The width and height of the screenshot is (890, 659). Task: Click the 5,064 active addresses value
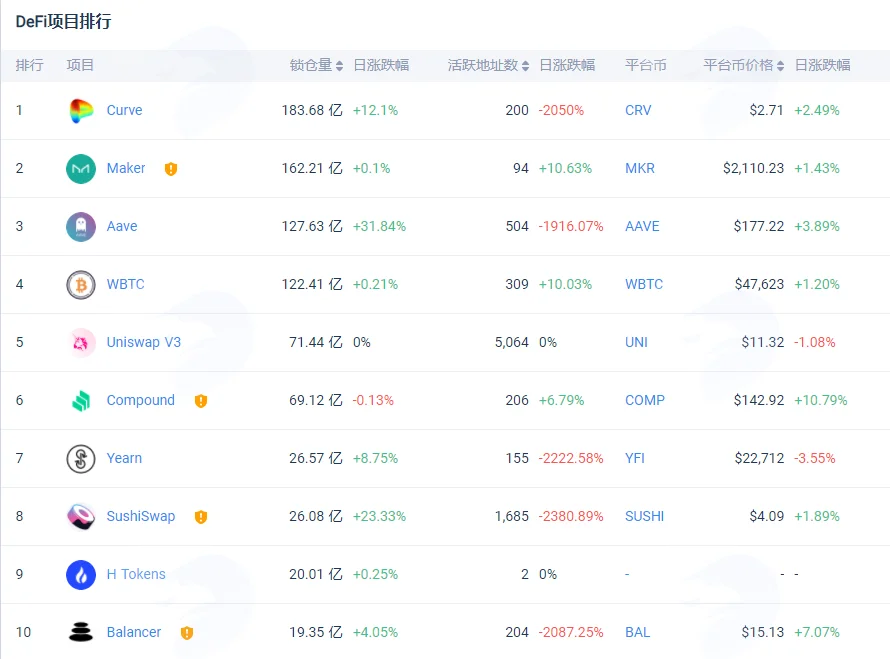pos(511,342)
